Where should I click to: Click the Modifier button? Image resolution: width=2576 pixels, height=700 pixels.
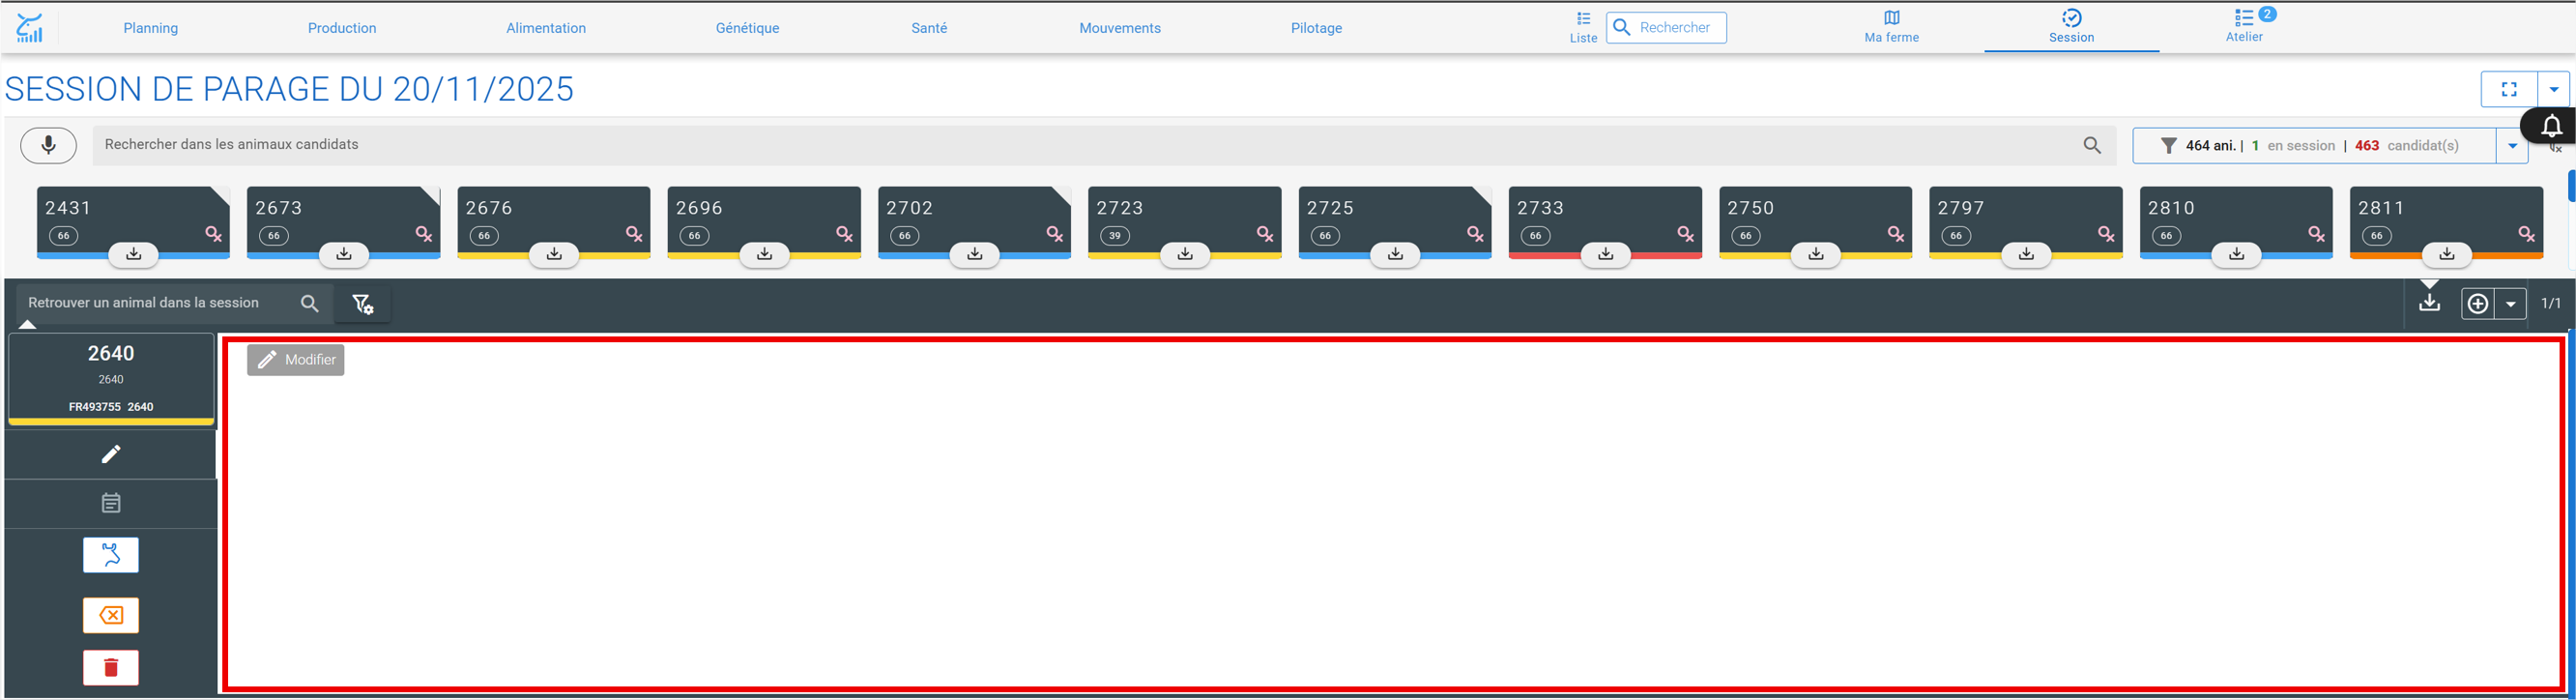tap(296, 360)
